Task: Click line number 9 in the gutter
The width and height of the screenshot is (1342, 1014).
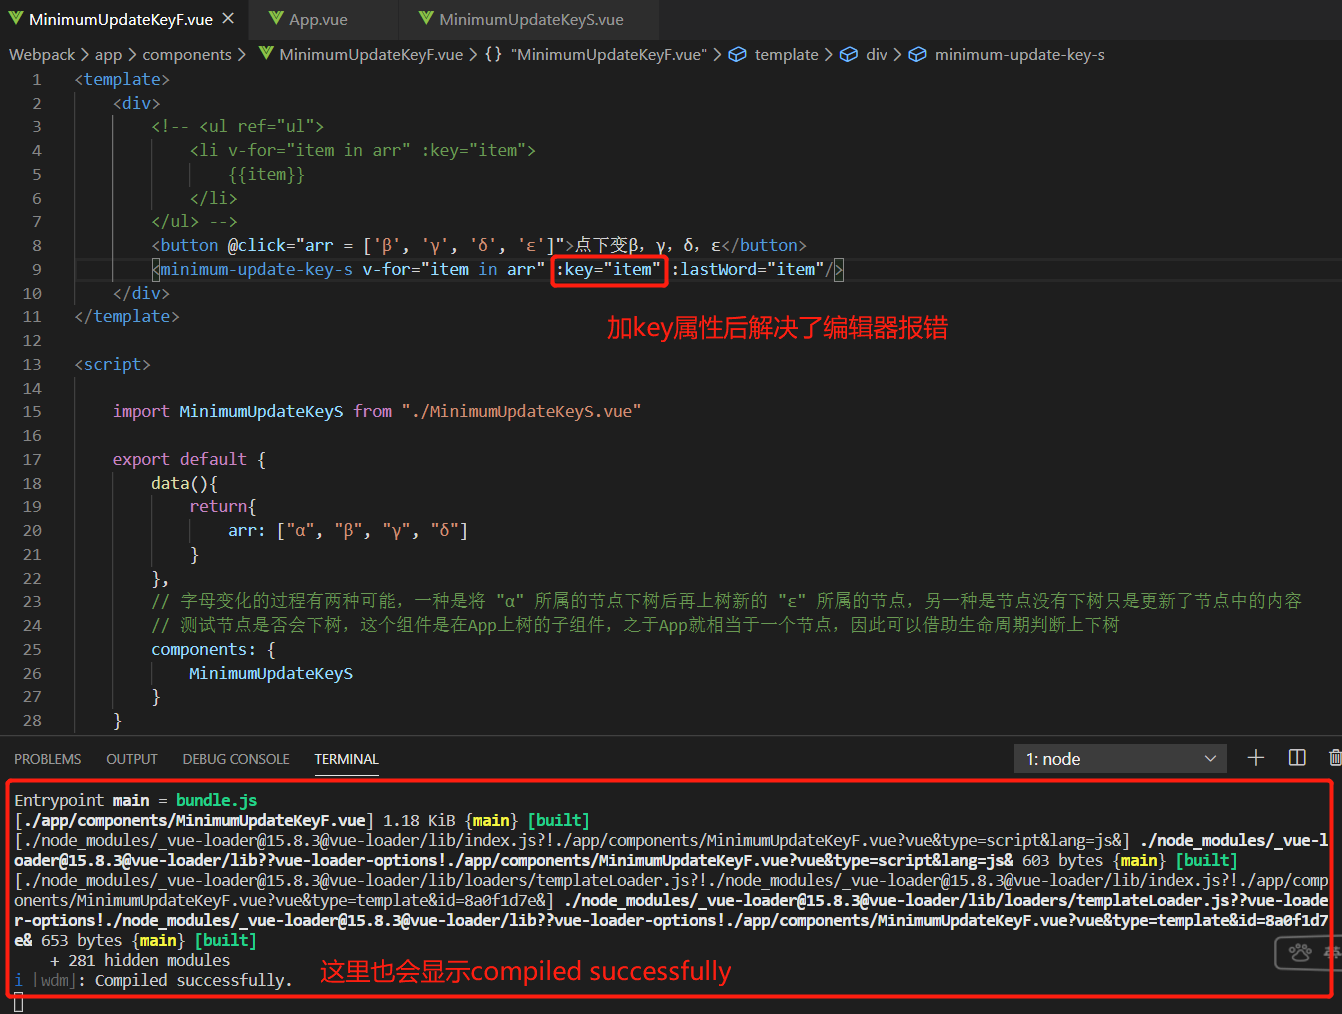Action: point(37,269)
